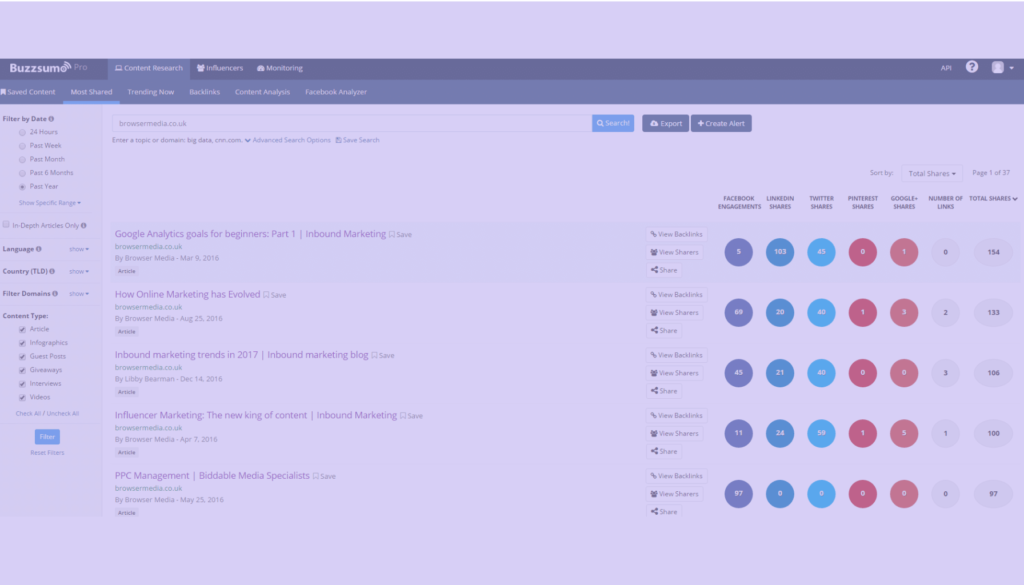Switch to the Trending Now tab
Image resolution: width=1024 pixels, height=585 pixels.
tap(150, 91)
